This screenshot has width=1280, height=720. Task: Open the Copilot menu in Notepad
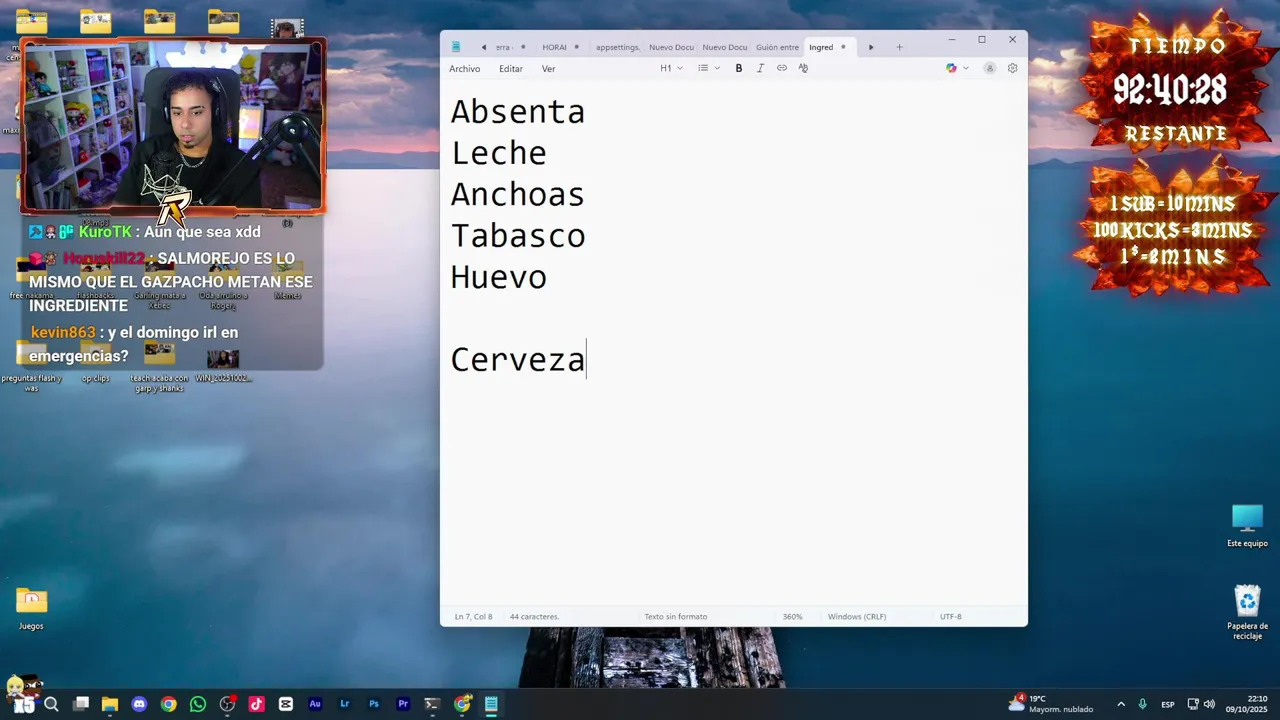click(957, 68)
